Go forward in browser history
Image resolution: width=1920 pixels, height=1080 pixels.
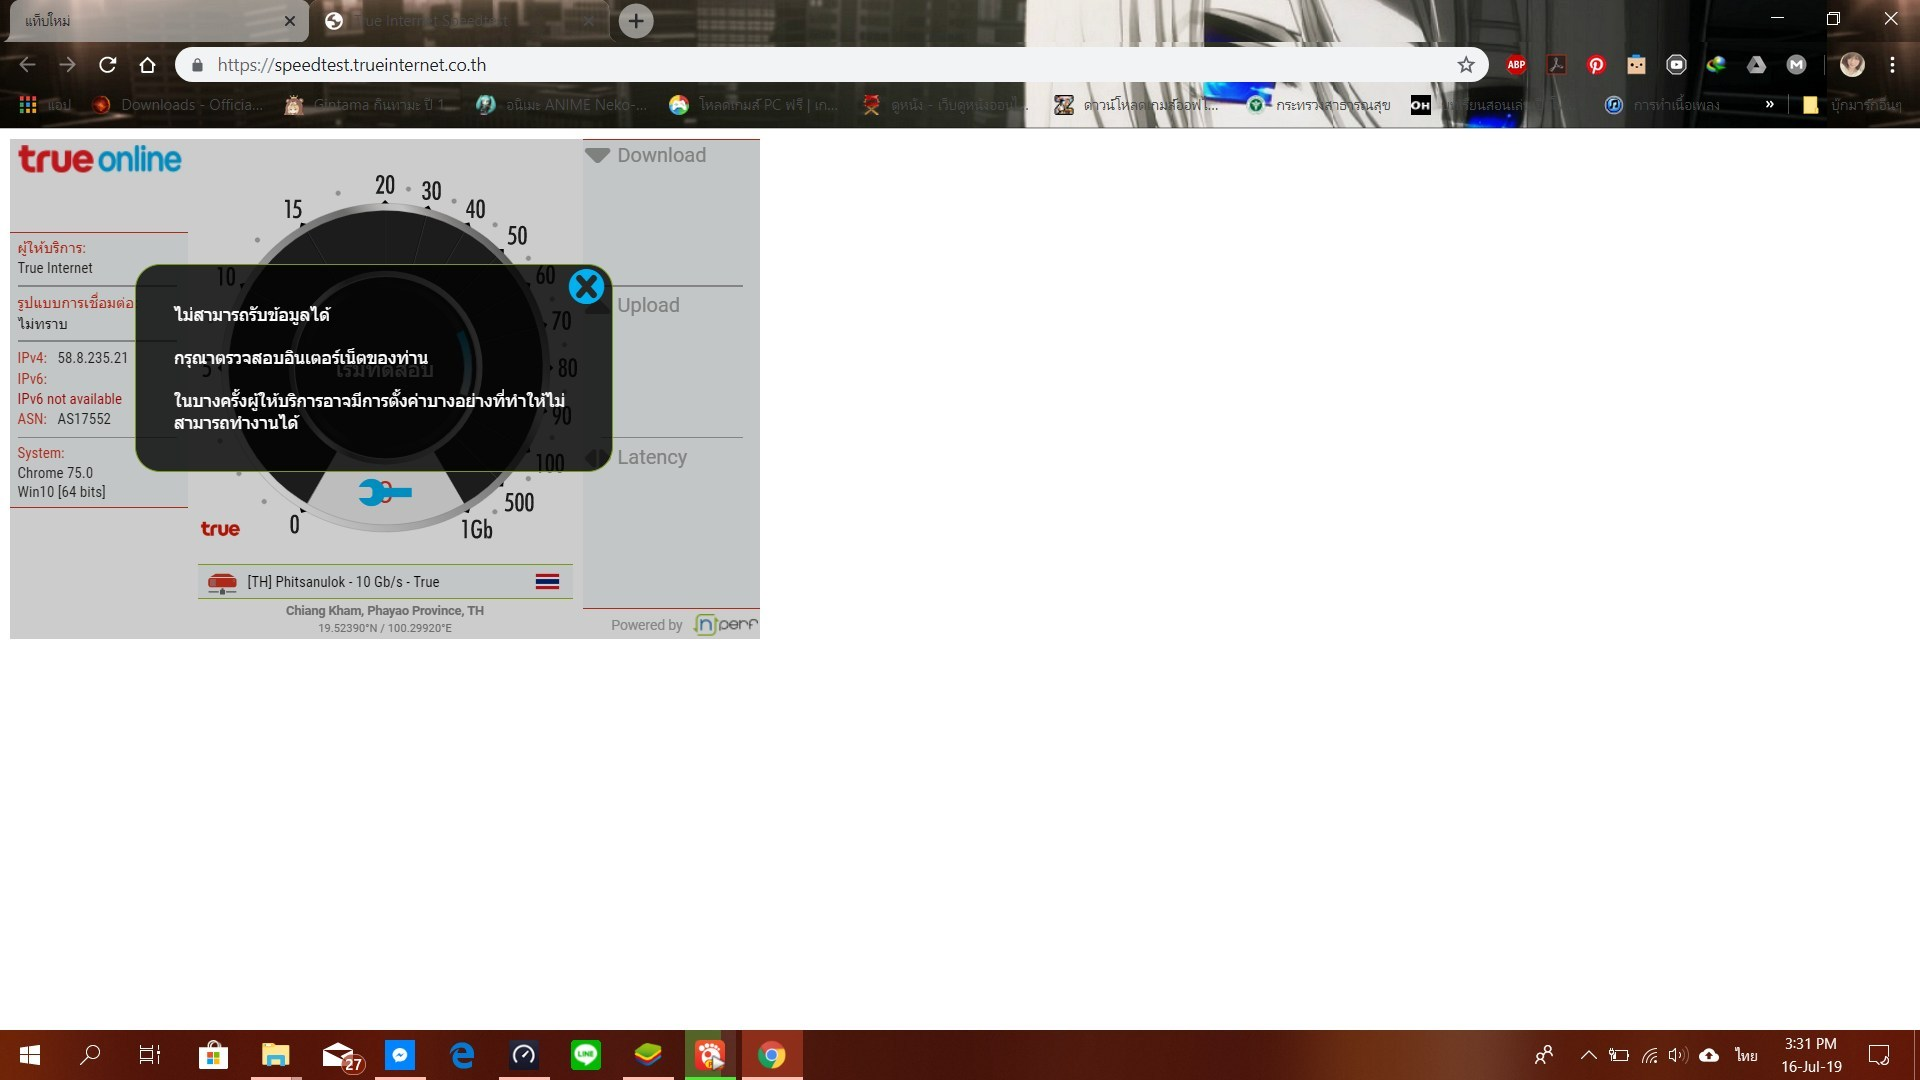[x=67, y=65]
